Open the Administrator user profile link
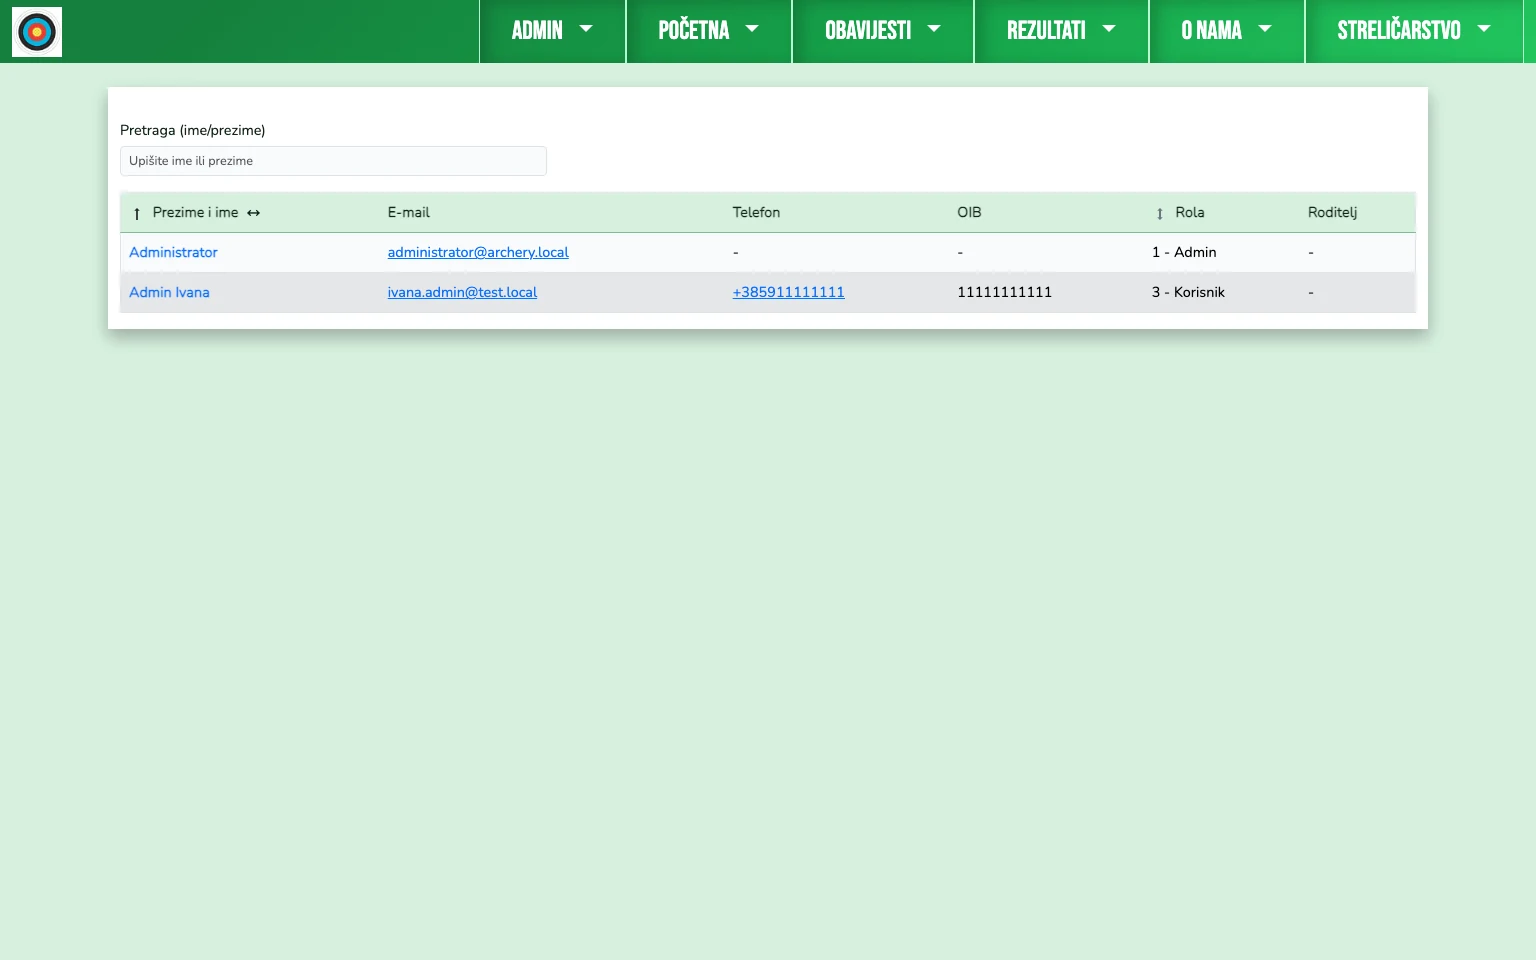 pos(173,252)
